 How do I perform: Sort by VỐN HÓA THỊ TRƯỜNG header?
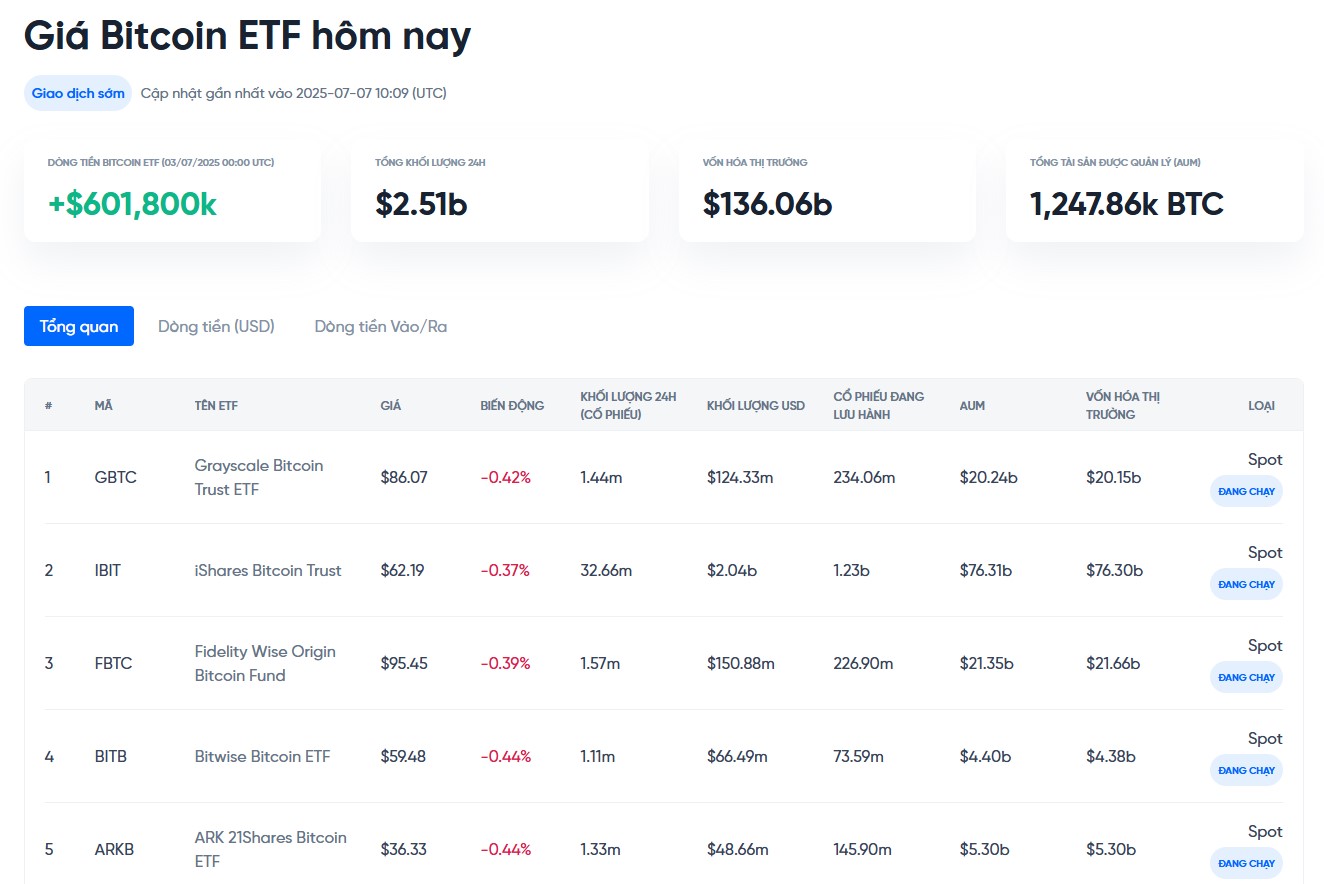coord(1123,405)
